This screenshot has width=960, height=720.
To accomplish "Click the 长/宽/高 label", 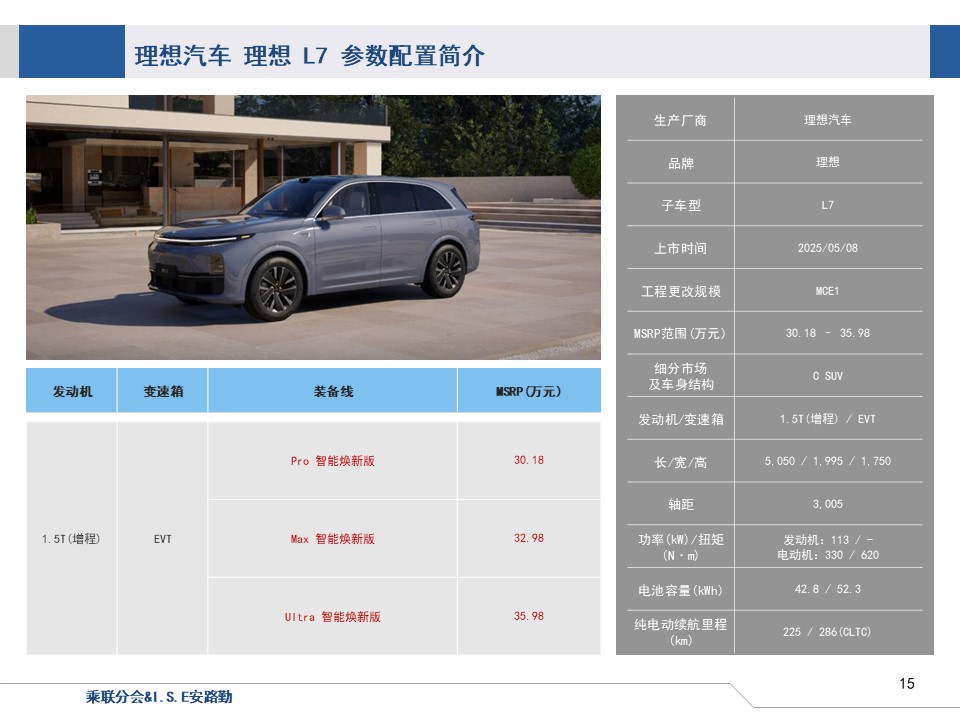I will [x=681, y=462].
